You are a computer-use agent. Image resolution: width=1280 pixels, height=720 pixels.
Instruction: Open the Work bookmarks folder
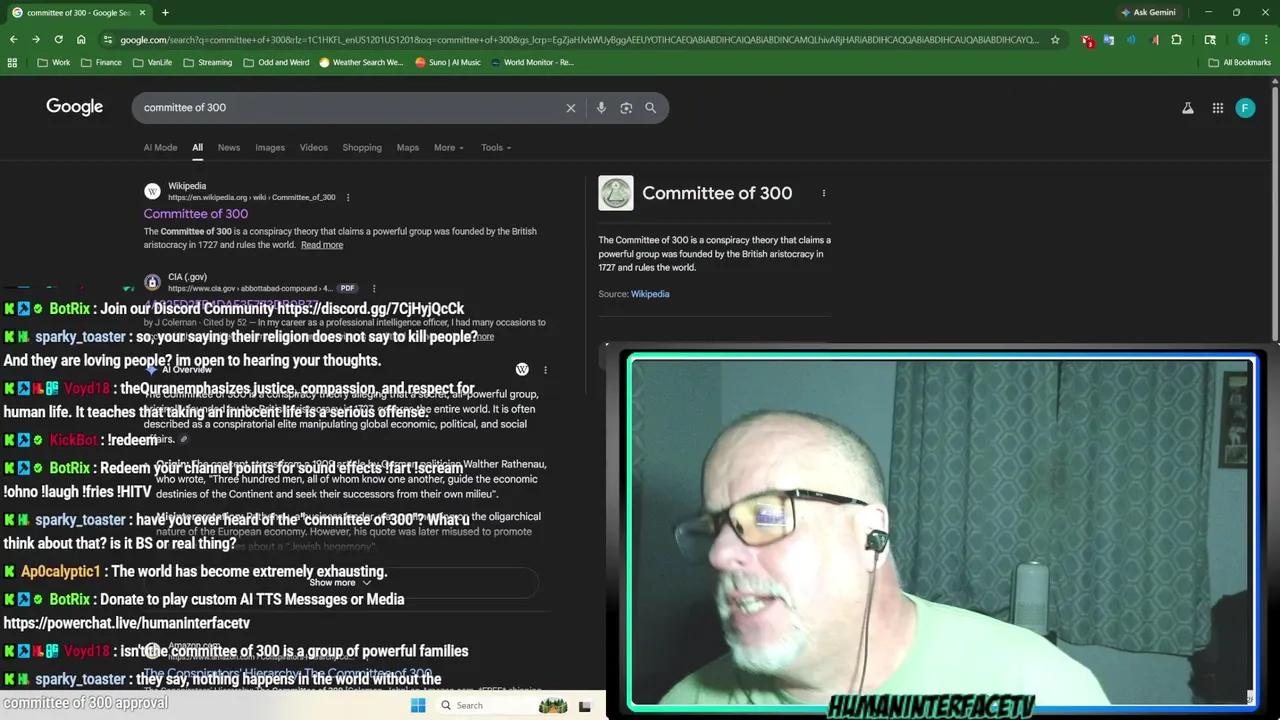click(54, 62)
